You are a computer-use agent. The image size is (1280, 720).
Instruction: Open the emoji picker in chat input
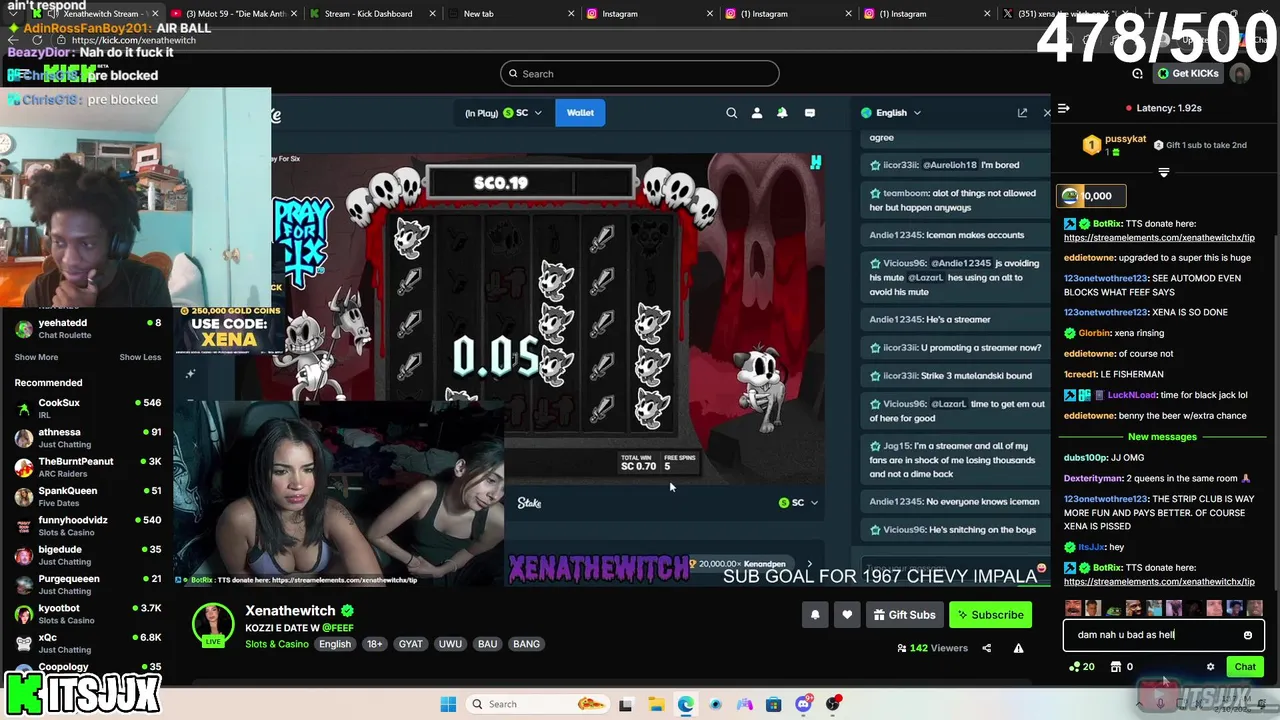[1247, 635]
